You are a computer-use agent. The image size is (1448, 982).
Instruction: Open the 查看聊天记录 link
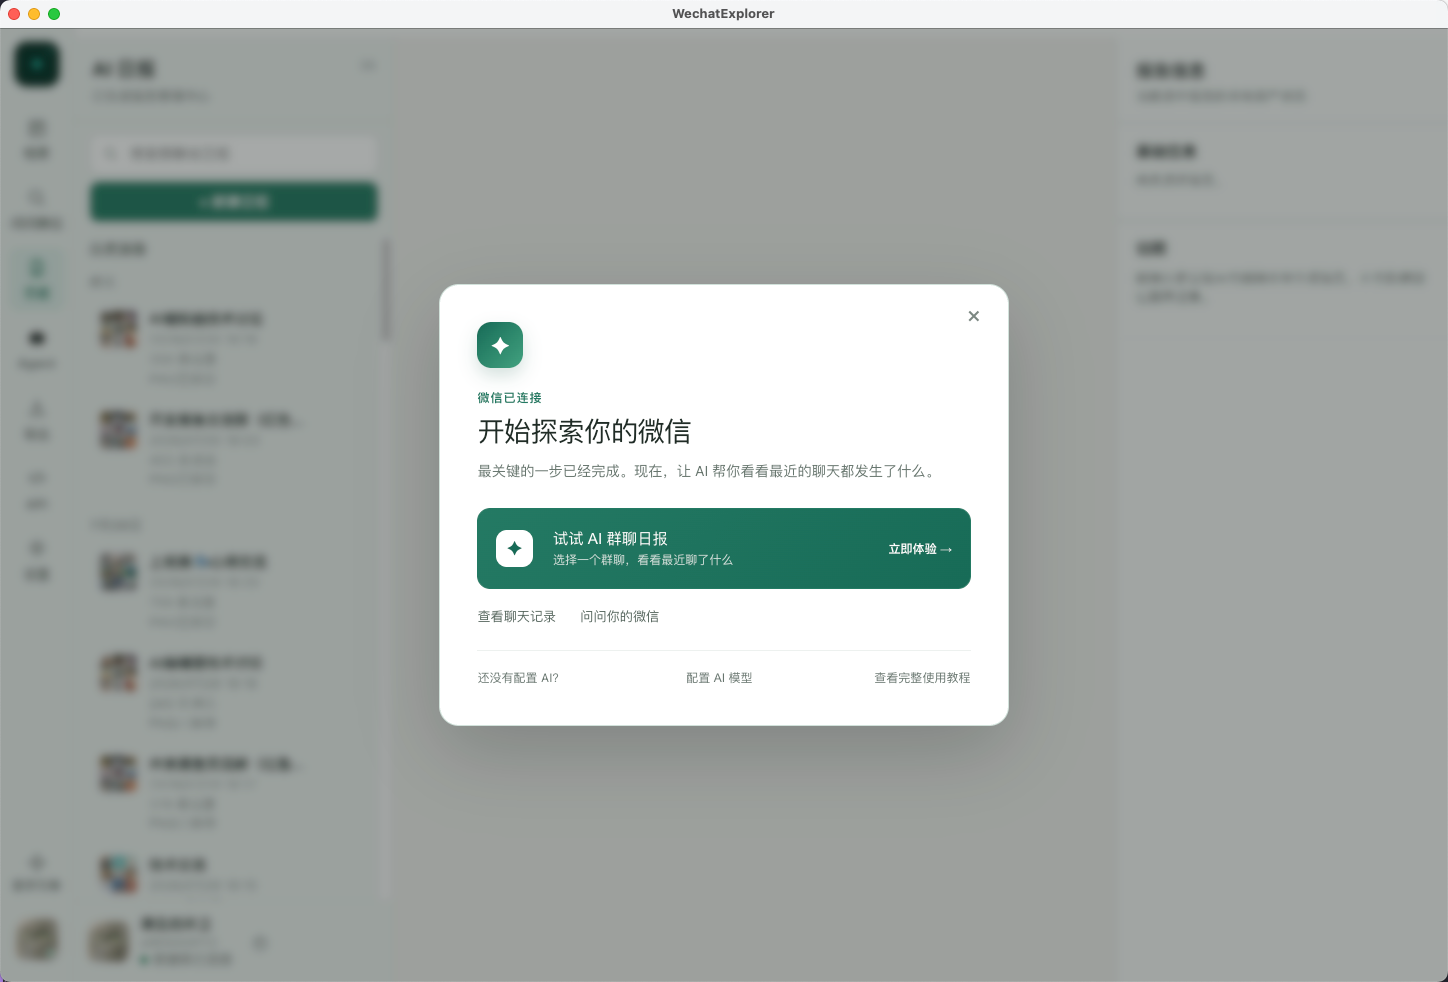click(517, 617)
